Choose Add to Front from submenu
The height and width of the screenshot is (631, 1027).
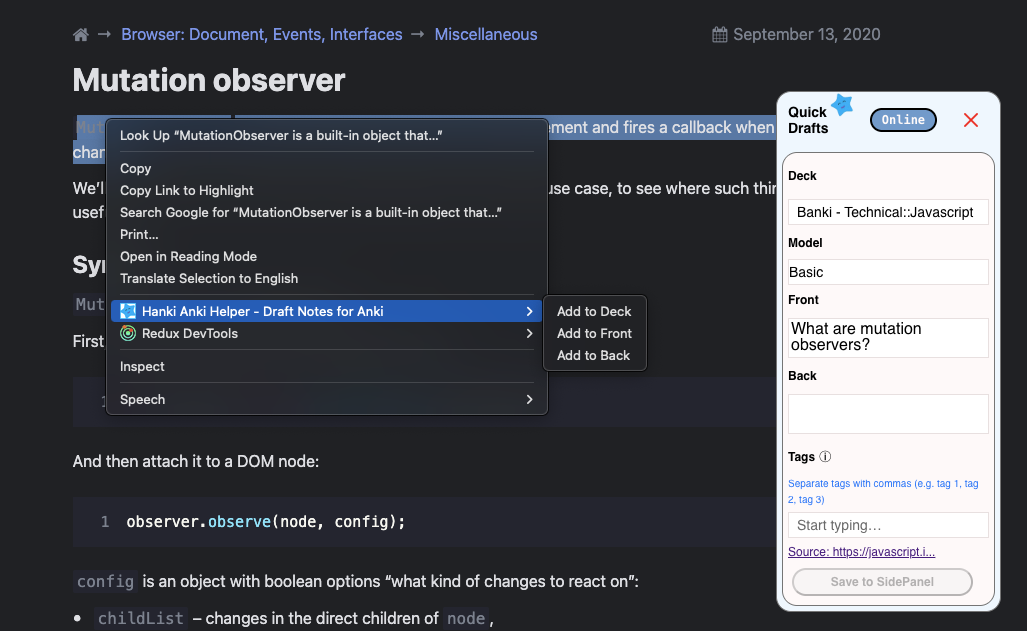point(594,334)
